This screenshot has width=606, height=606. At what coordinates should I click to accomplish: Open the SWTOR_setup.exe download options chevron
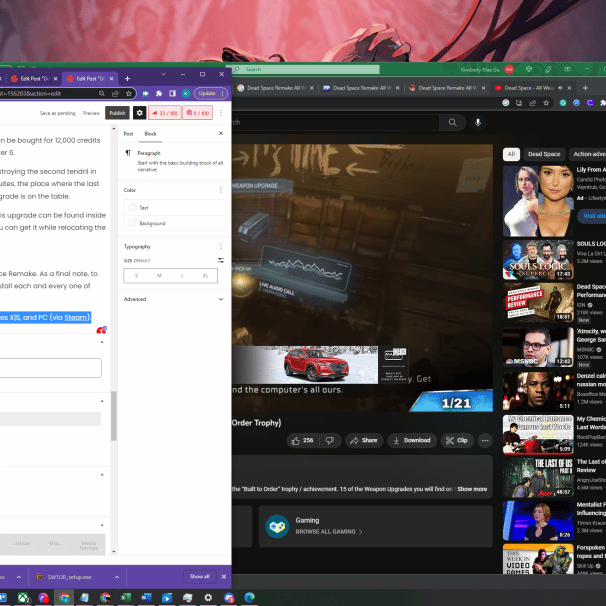click(117, 577)
